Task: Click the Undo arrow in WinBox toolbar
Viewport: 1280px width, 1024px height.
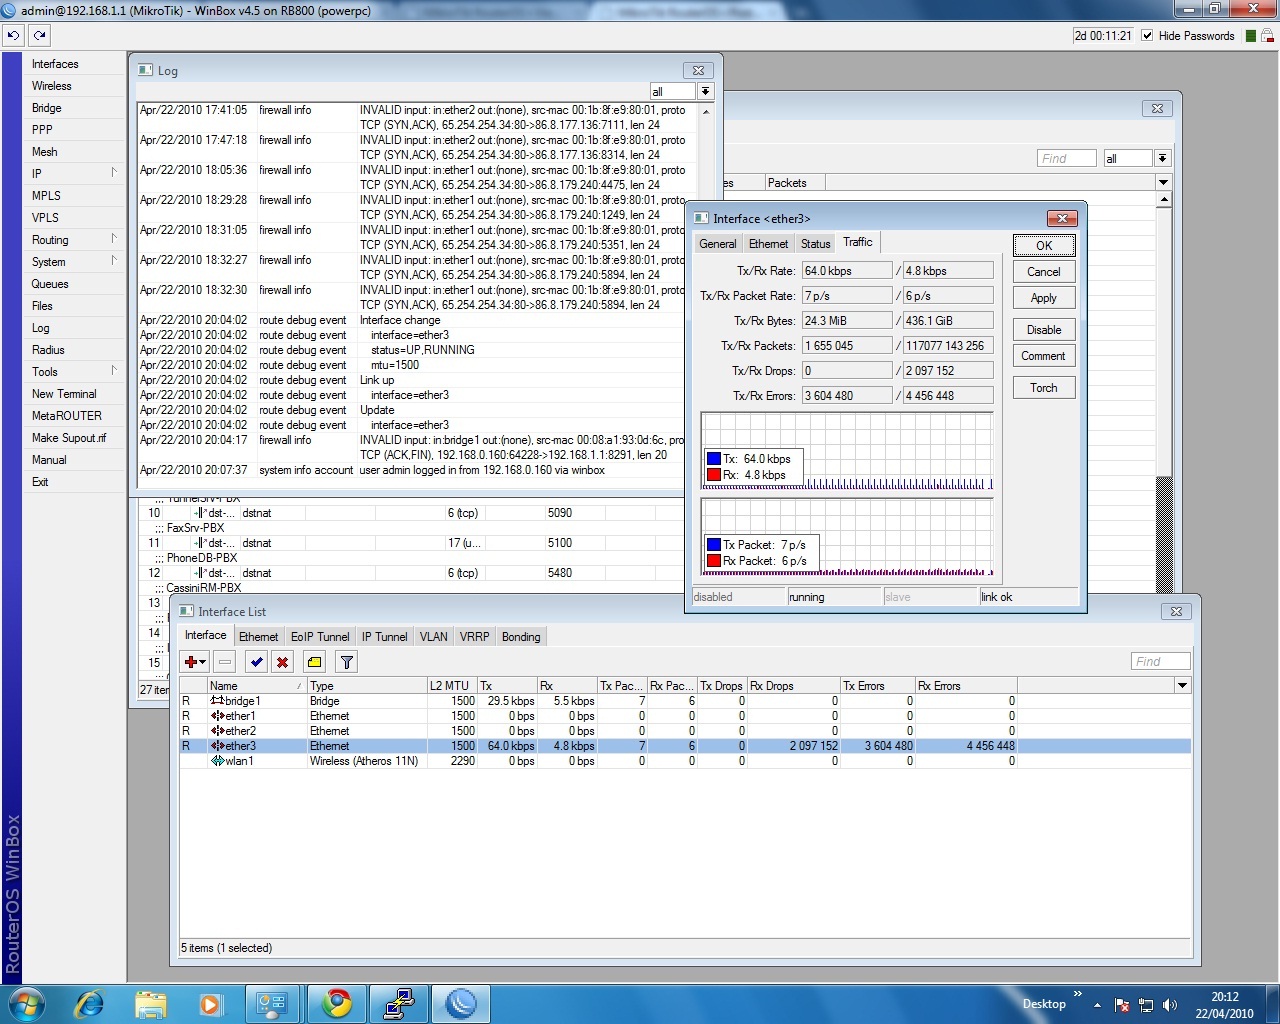Action: point(13,35)
